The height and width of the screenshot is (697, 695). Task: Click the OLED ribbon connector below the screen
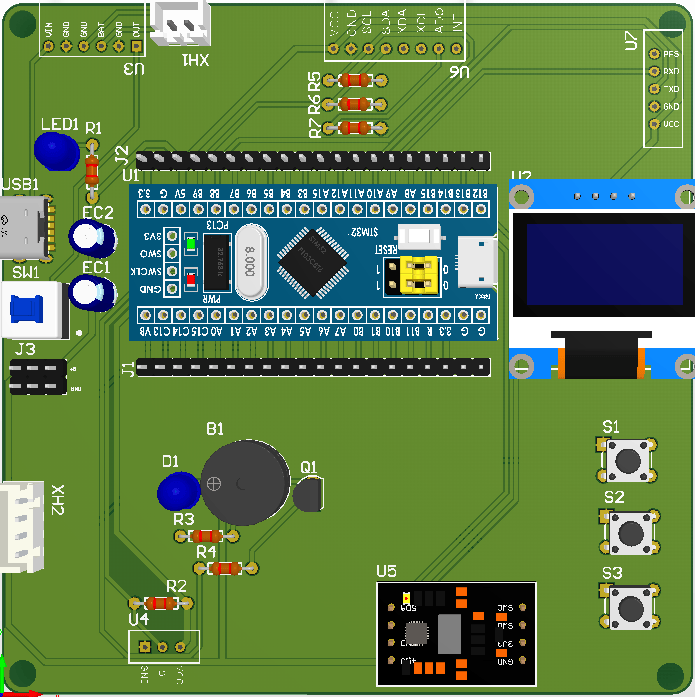[601, 355]
